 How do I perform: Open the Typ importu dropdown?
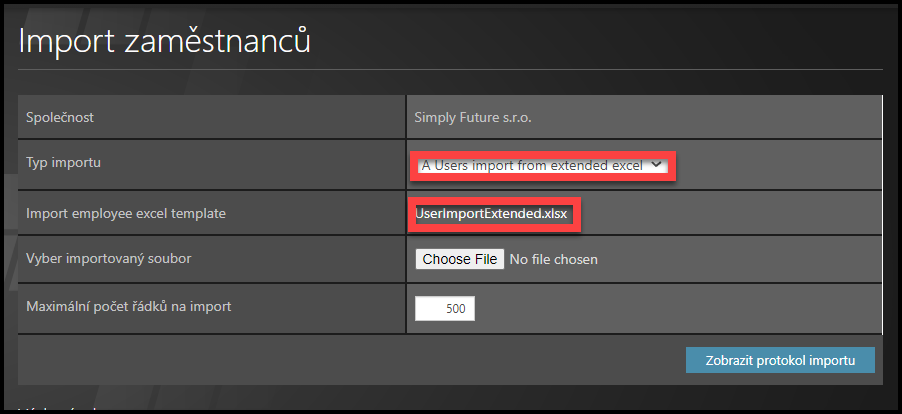(x=541, y=166)
